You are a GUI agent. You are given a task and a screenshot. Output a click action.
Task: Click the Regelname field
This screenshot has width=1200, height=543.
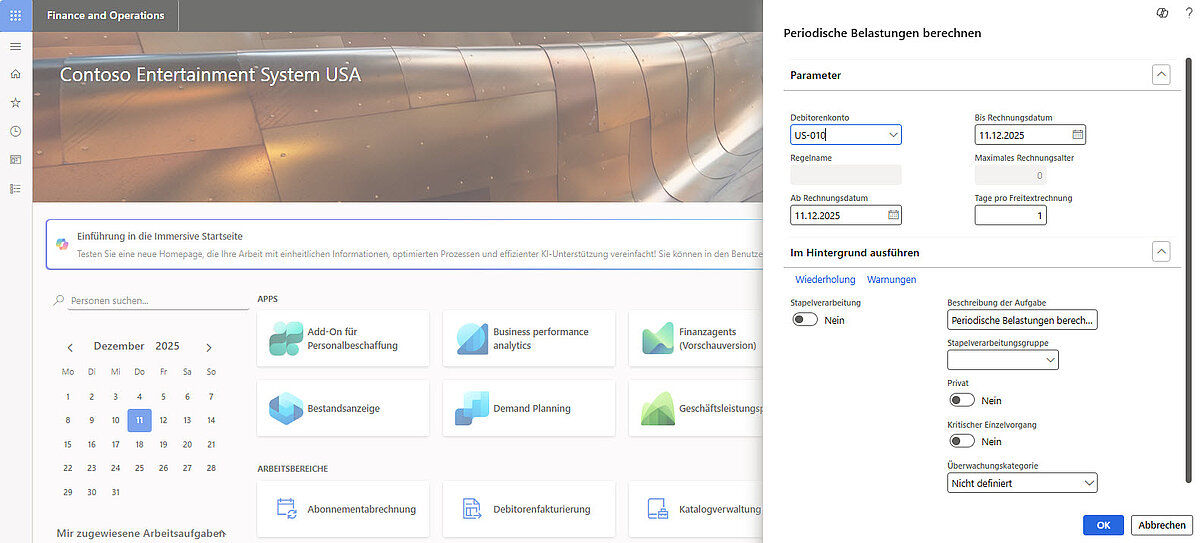(846, 174)
